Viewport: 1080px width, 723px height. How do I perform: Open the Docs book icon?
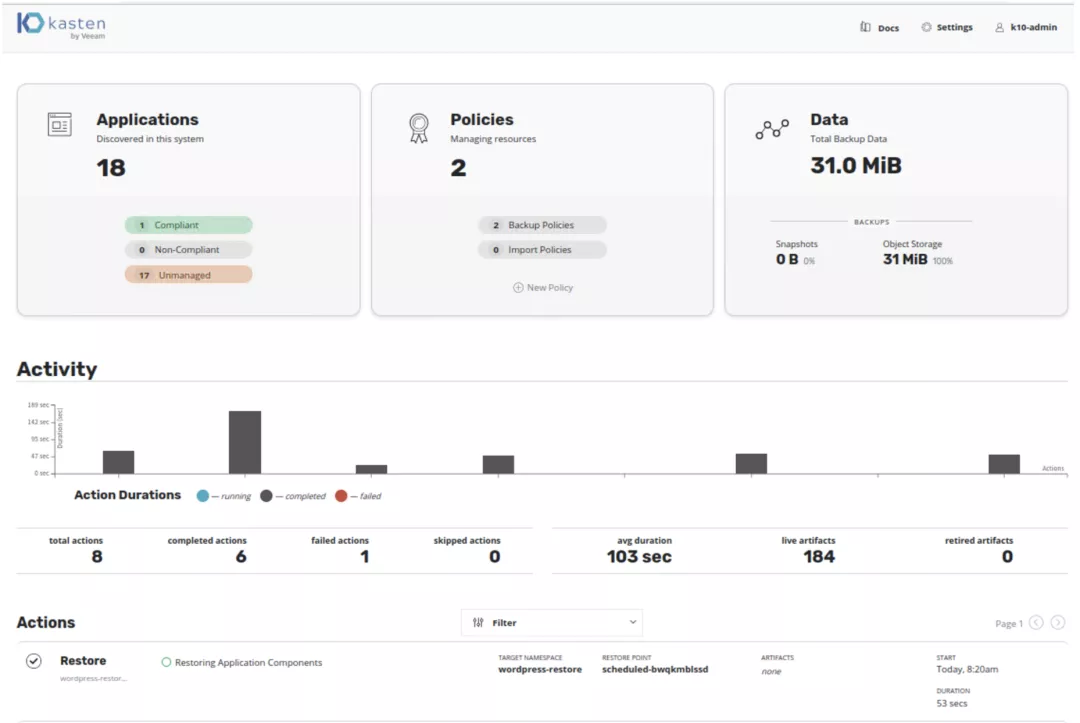click(865, 27)
